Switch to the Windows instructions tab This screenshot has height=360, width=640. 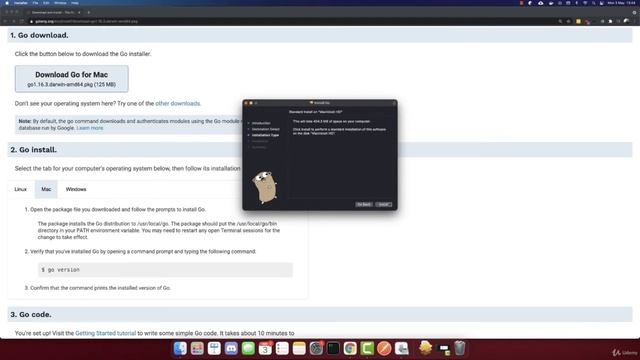click(x=76, y=189)
